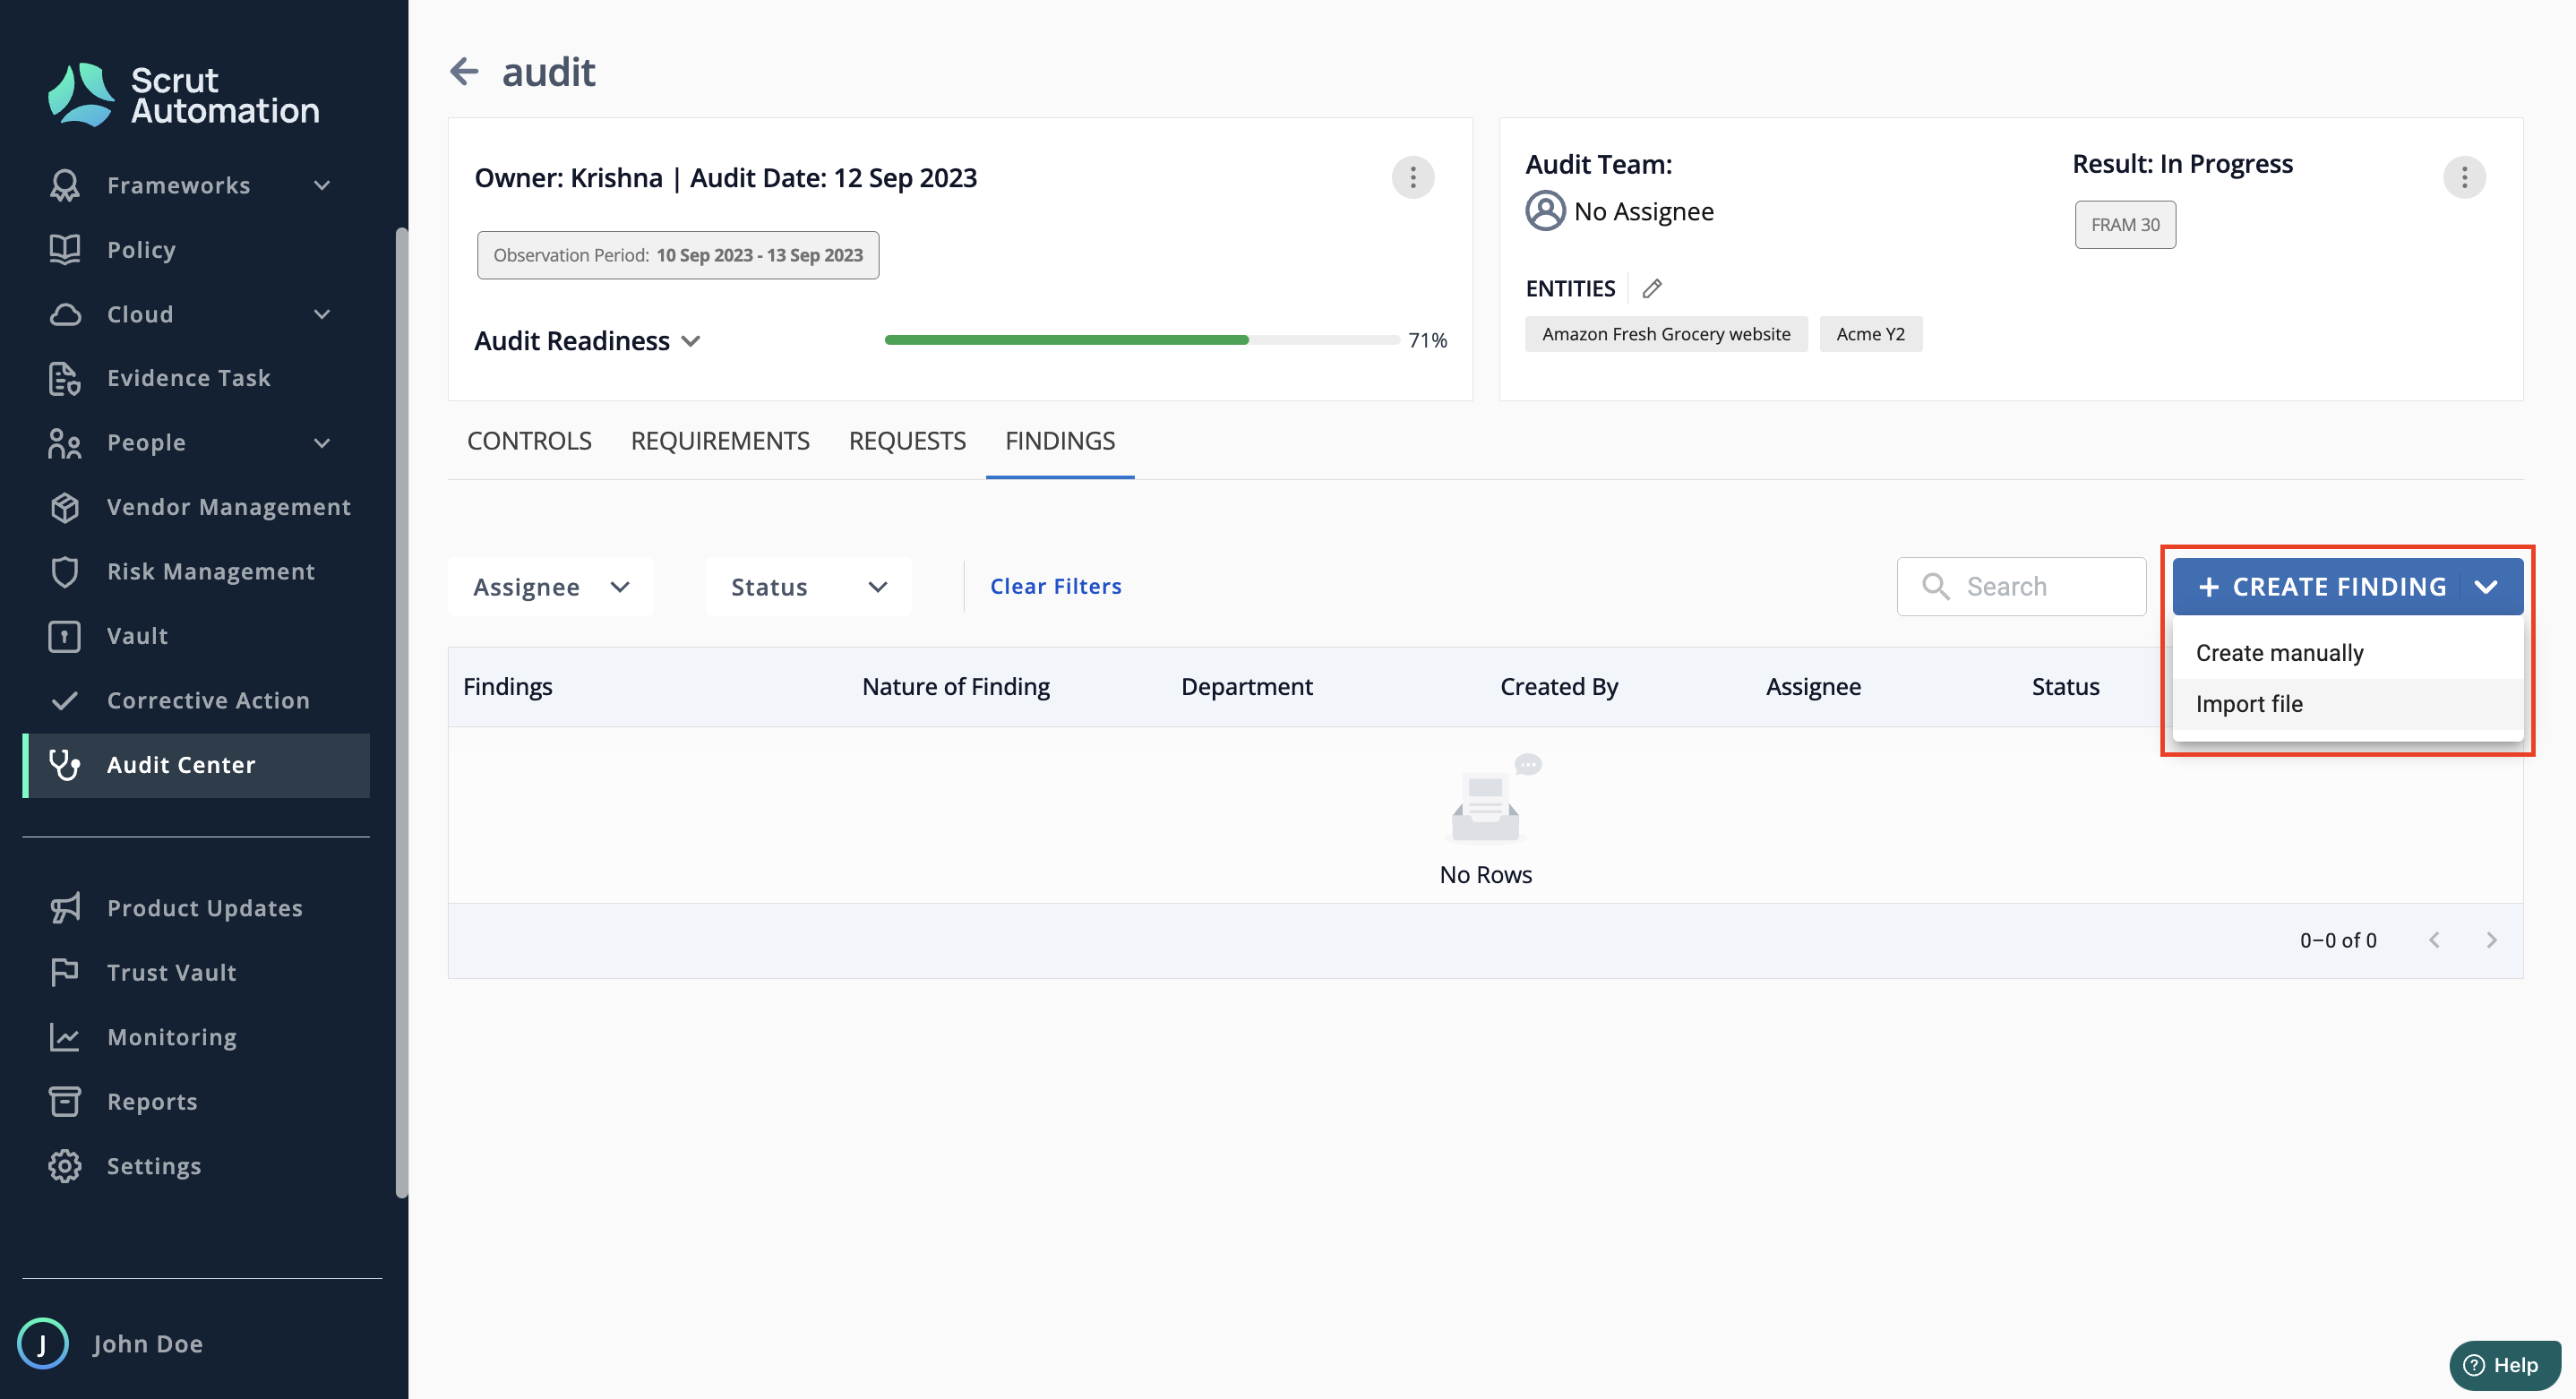Viewport: 2576px width, 1399px height.
Task: Switch to the Controls tab
Action: (529, 441)
